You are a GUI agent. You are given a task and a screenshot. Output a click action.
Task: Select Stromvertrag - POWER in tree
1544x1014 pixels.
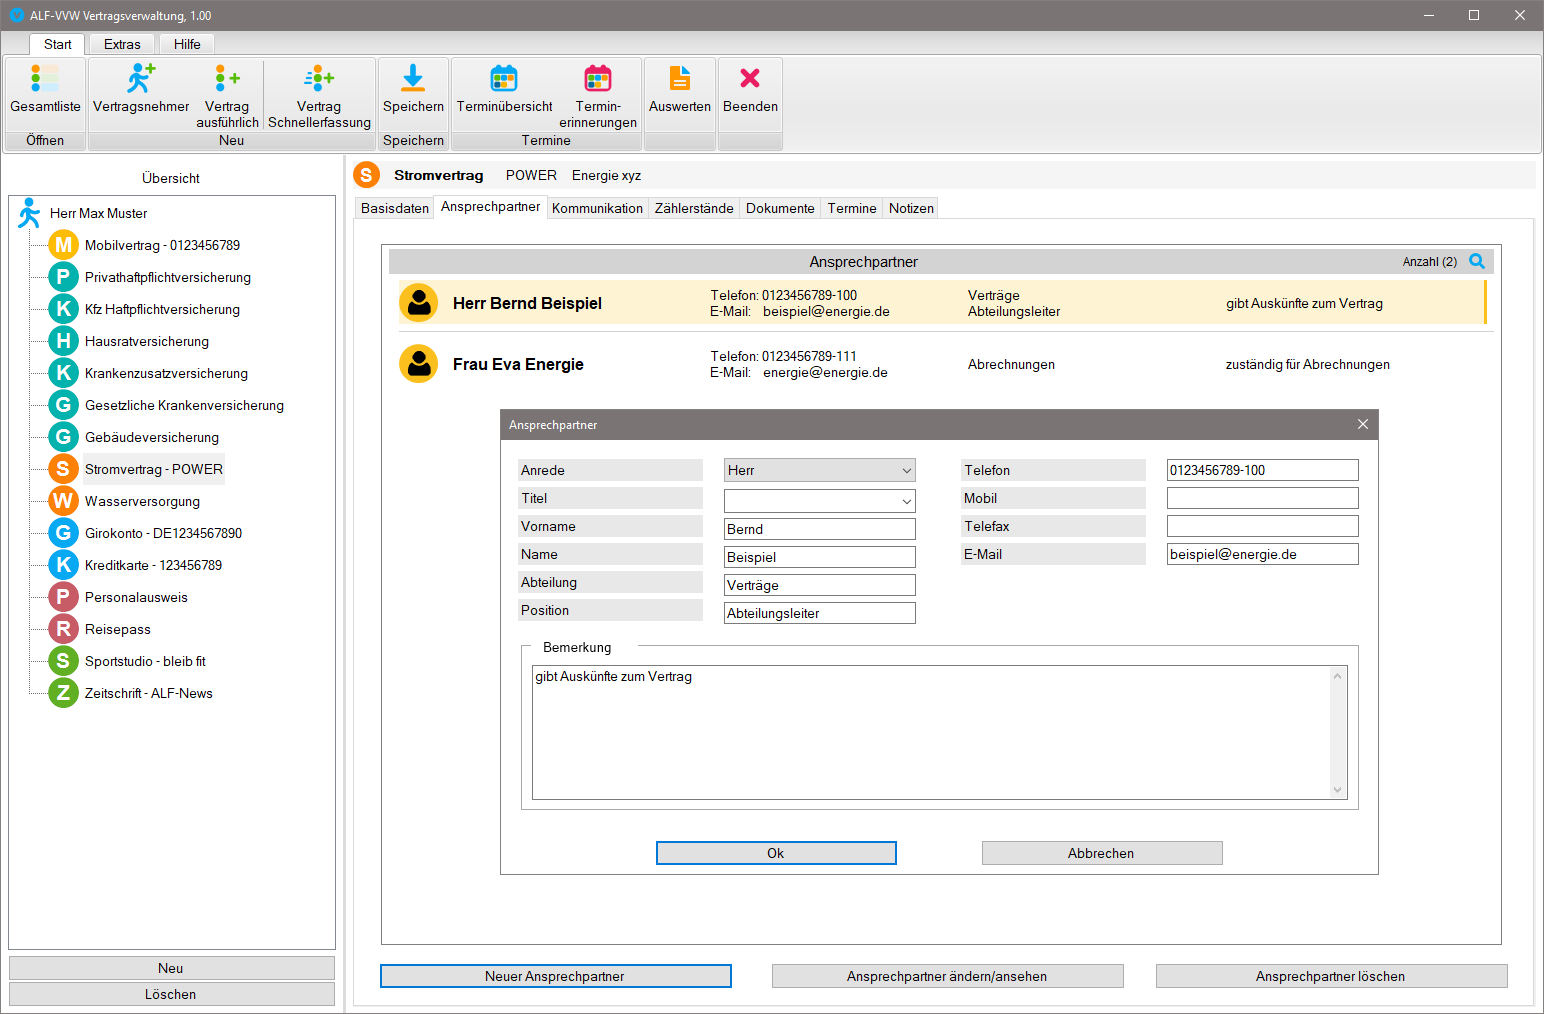coord(154,469)
